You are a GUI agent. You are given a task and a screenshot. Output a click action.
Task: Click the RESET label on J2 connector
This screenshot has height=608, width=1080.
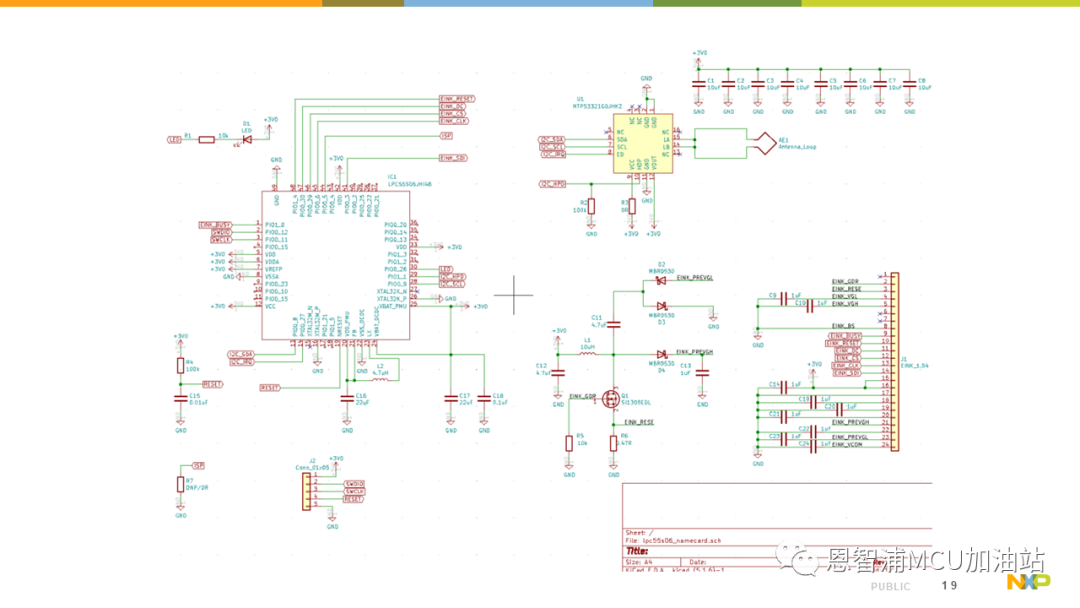pos(353,499)
